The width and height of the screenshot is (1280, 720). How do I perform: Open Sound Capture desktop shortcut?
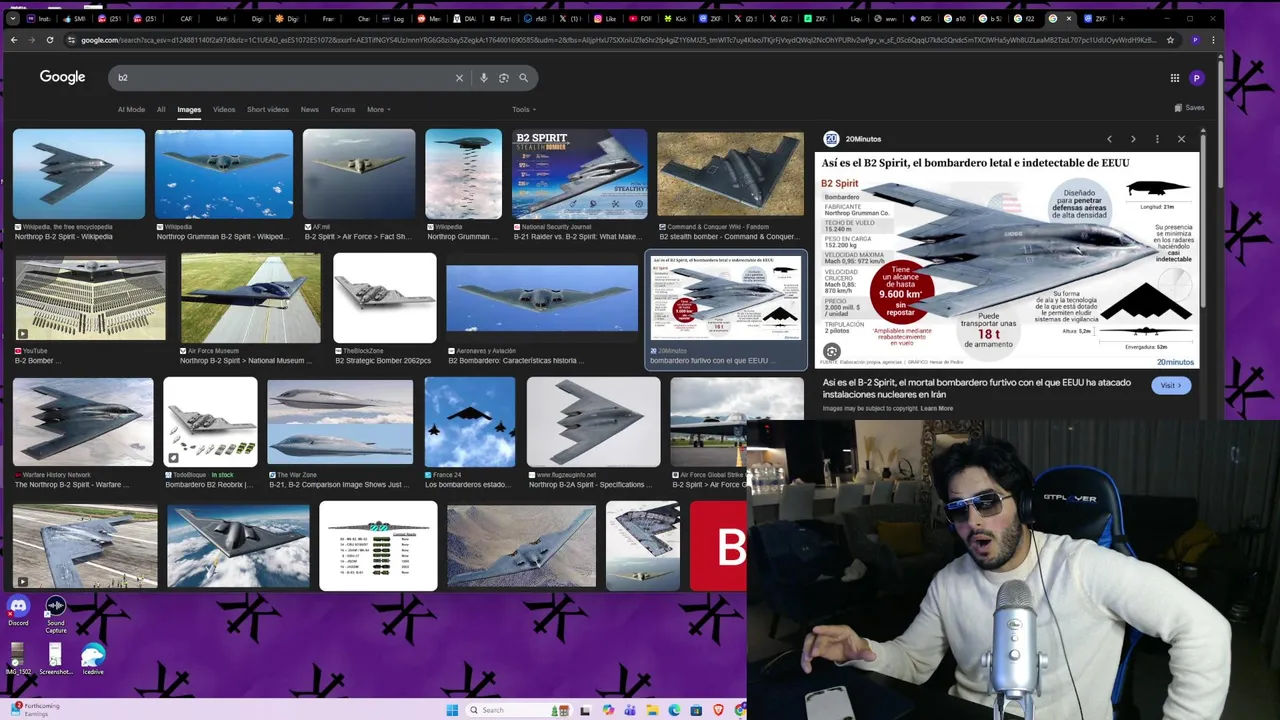click(x=56, y=614)
